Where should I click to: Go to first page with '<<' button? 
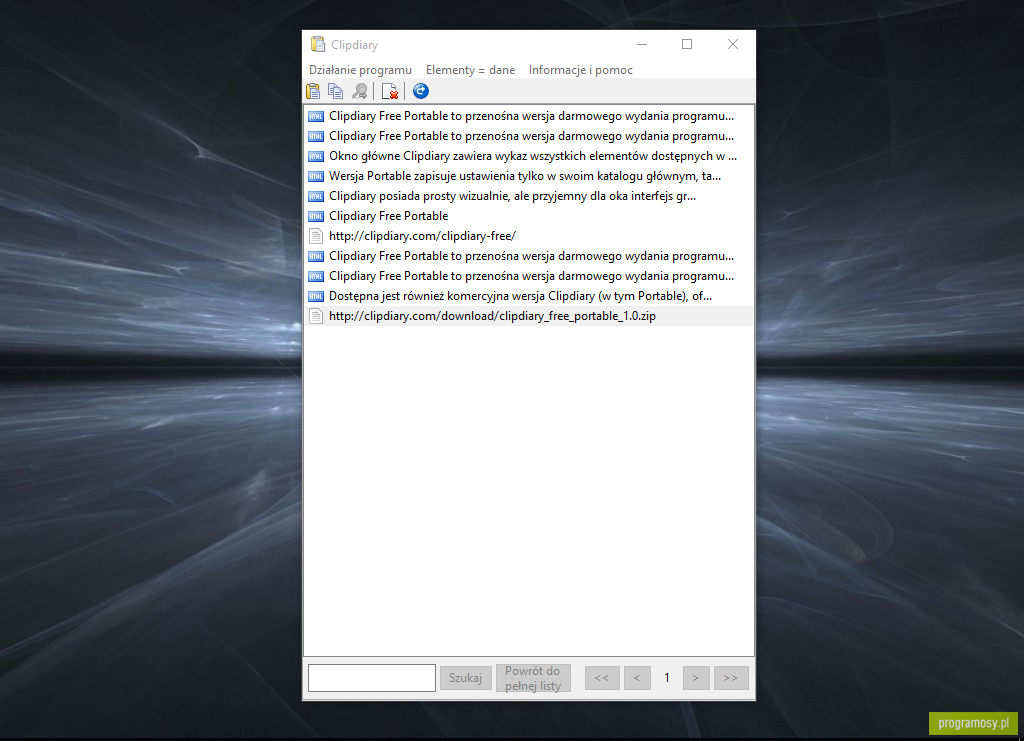click(602, 678)
